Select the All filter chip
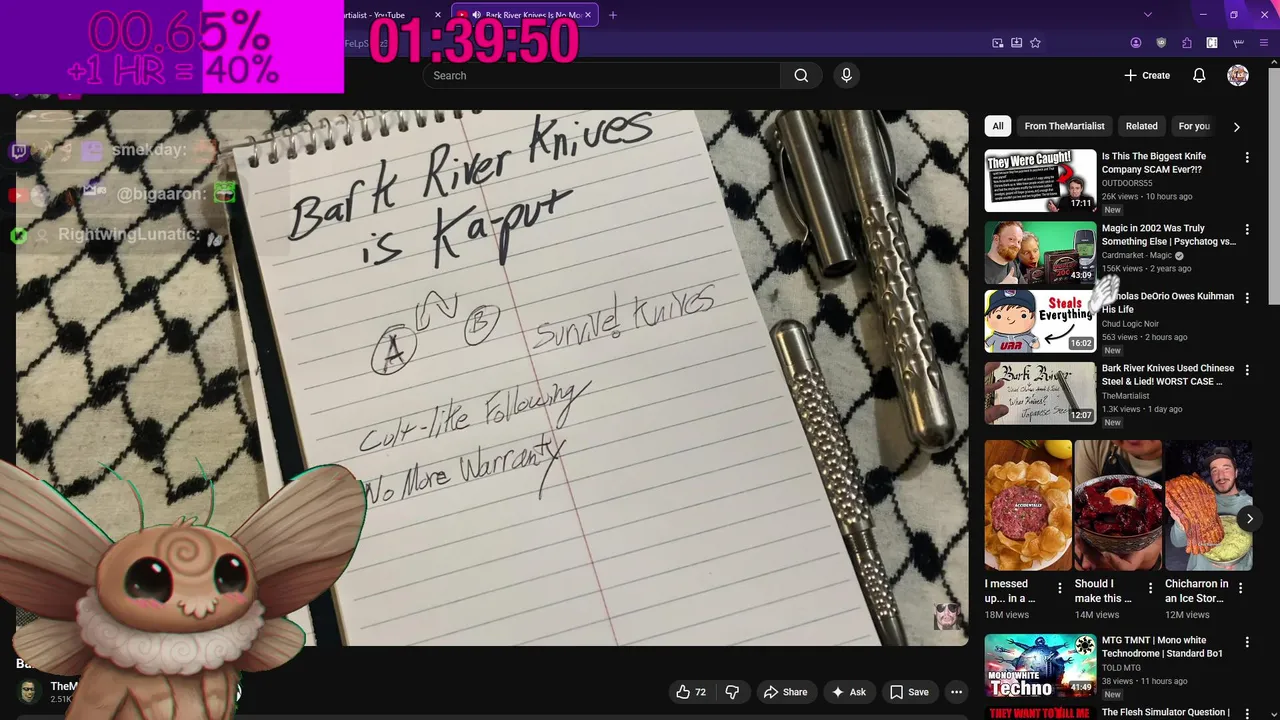Image resolution: width=1280 pixels, height=720 pixels. 997,126
